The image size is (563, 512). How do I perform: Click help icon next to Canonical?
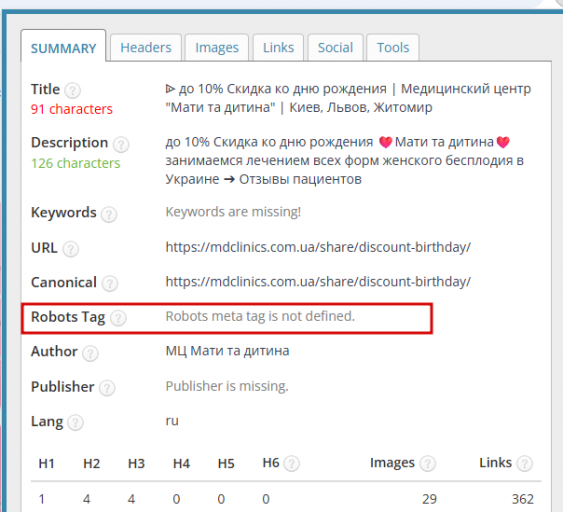110,283
